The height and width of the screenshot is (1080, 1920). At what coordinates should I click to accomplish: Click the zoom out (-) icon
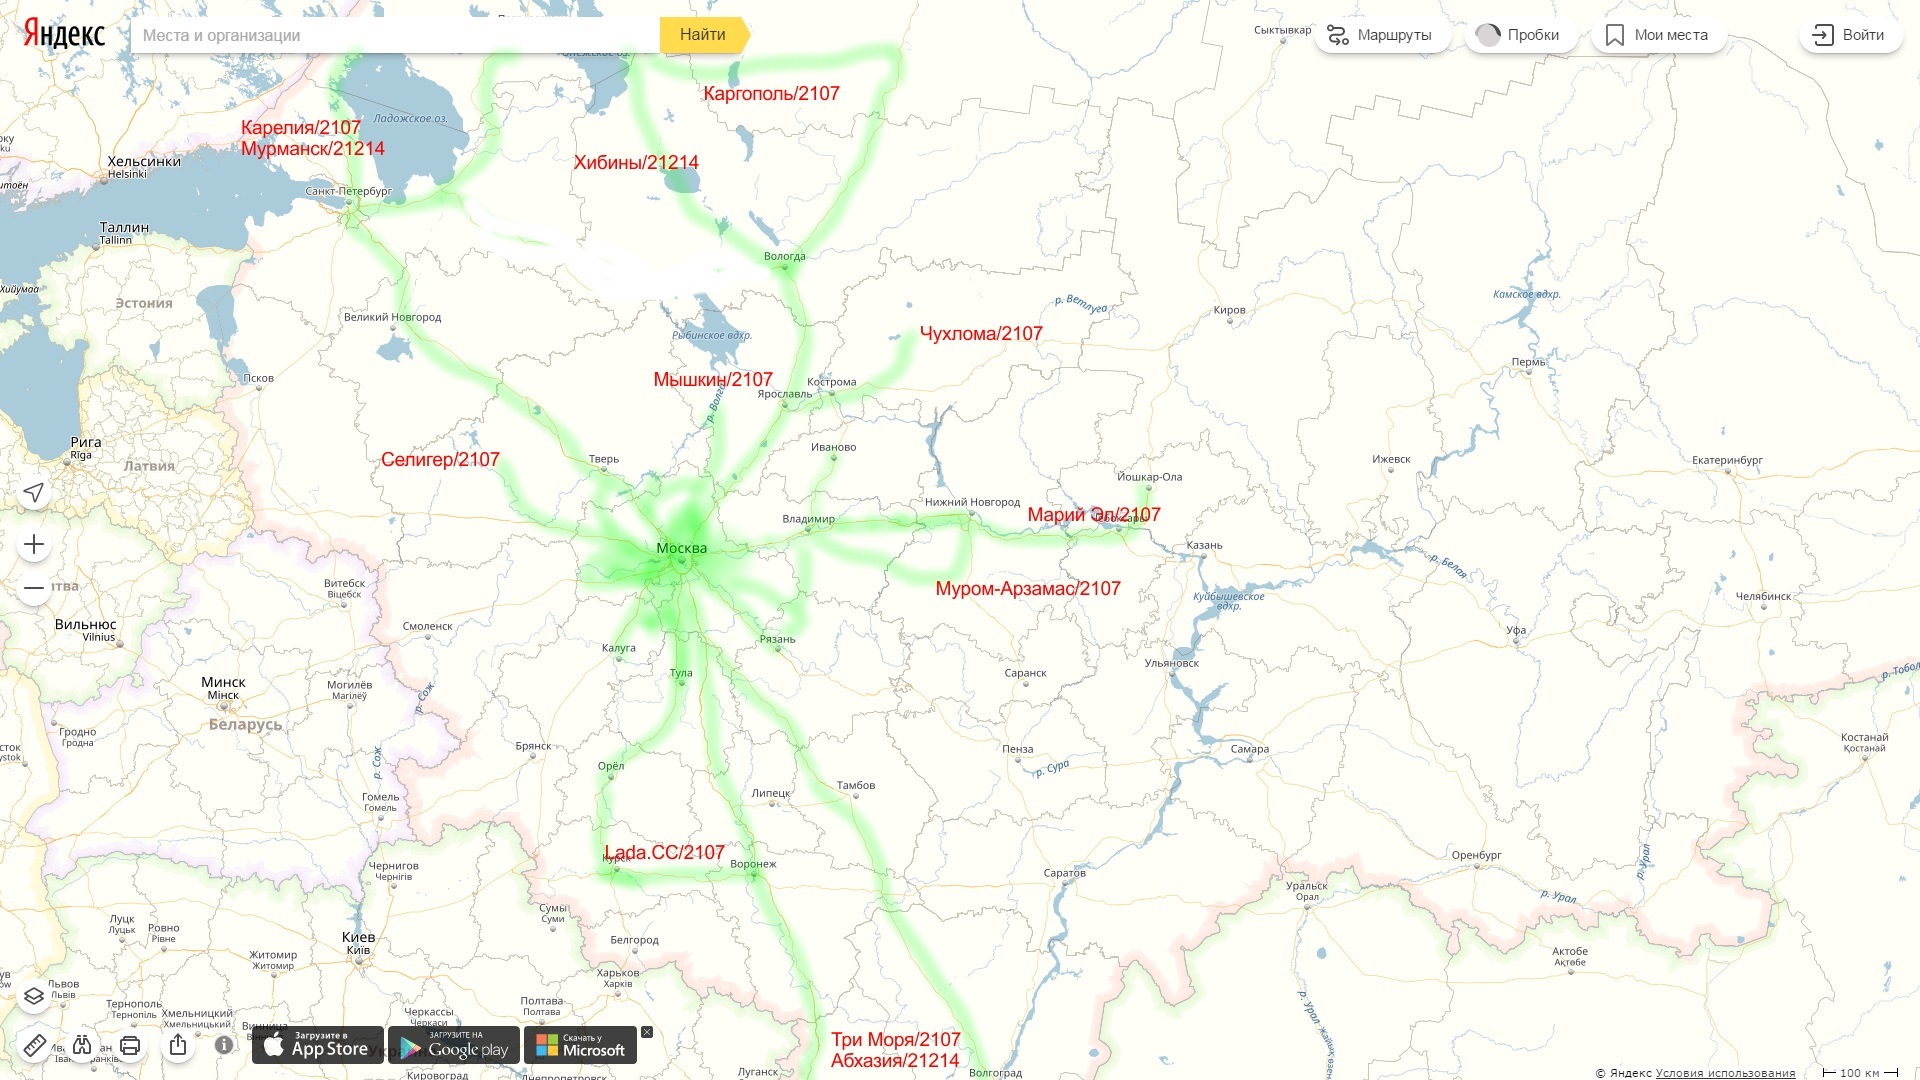tap(32, 588)
